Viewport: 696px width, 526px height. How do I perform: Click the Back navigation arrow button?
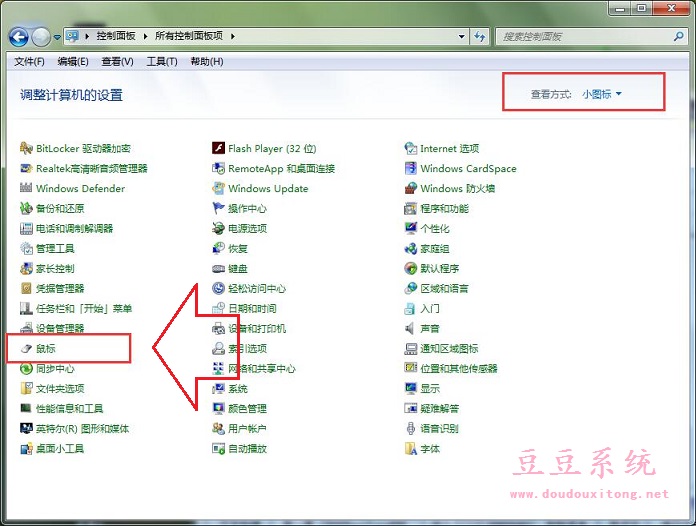click(x=18, y=37)
